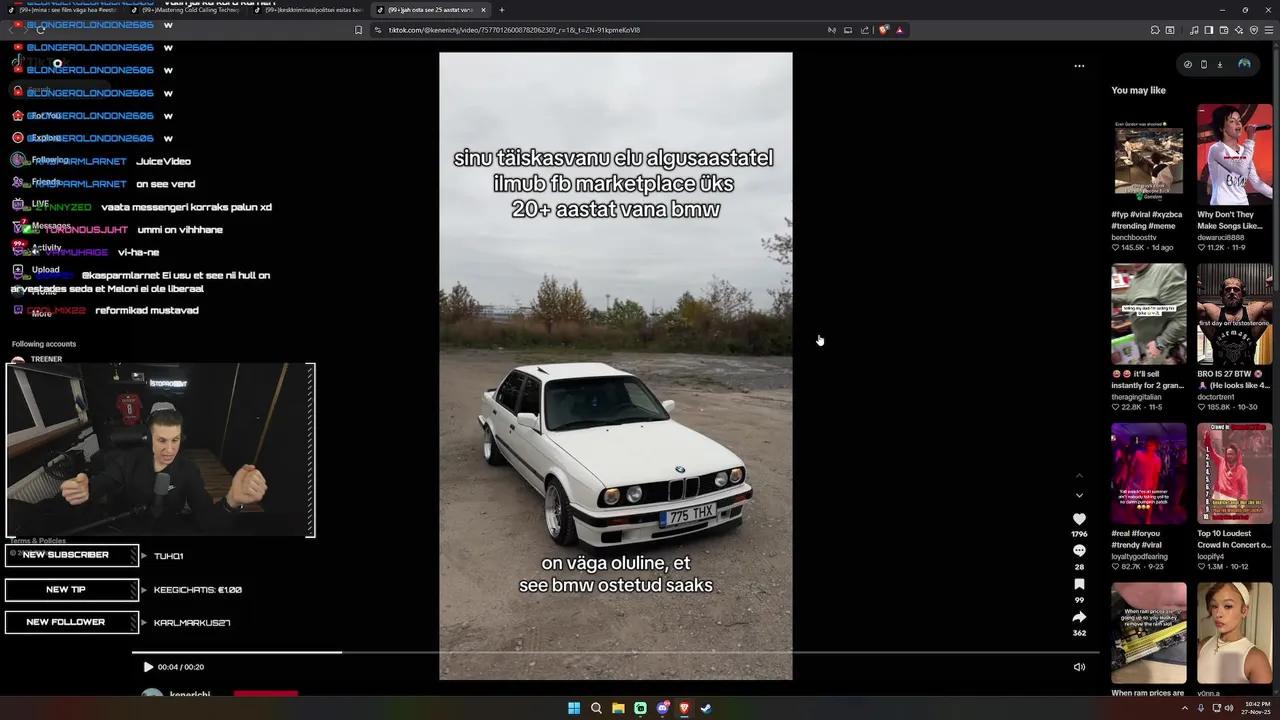Click the kenerichj uploader name below video
This screenshot has width=1280, height=720.
190,695
